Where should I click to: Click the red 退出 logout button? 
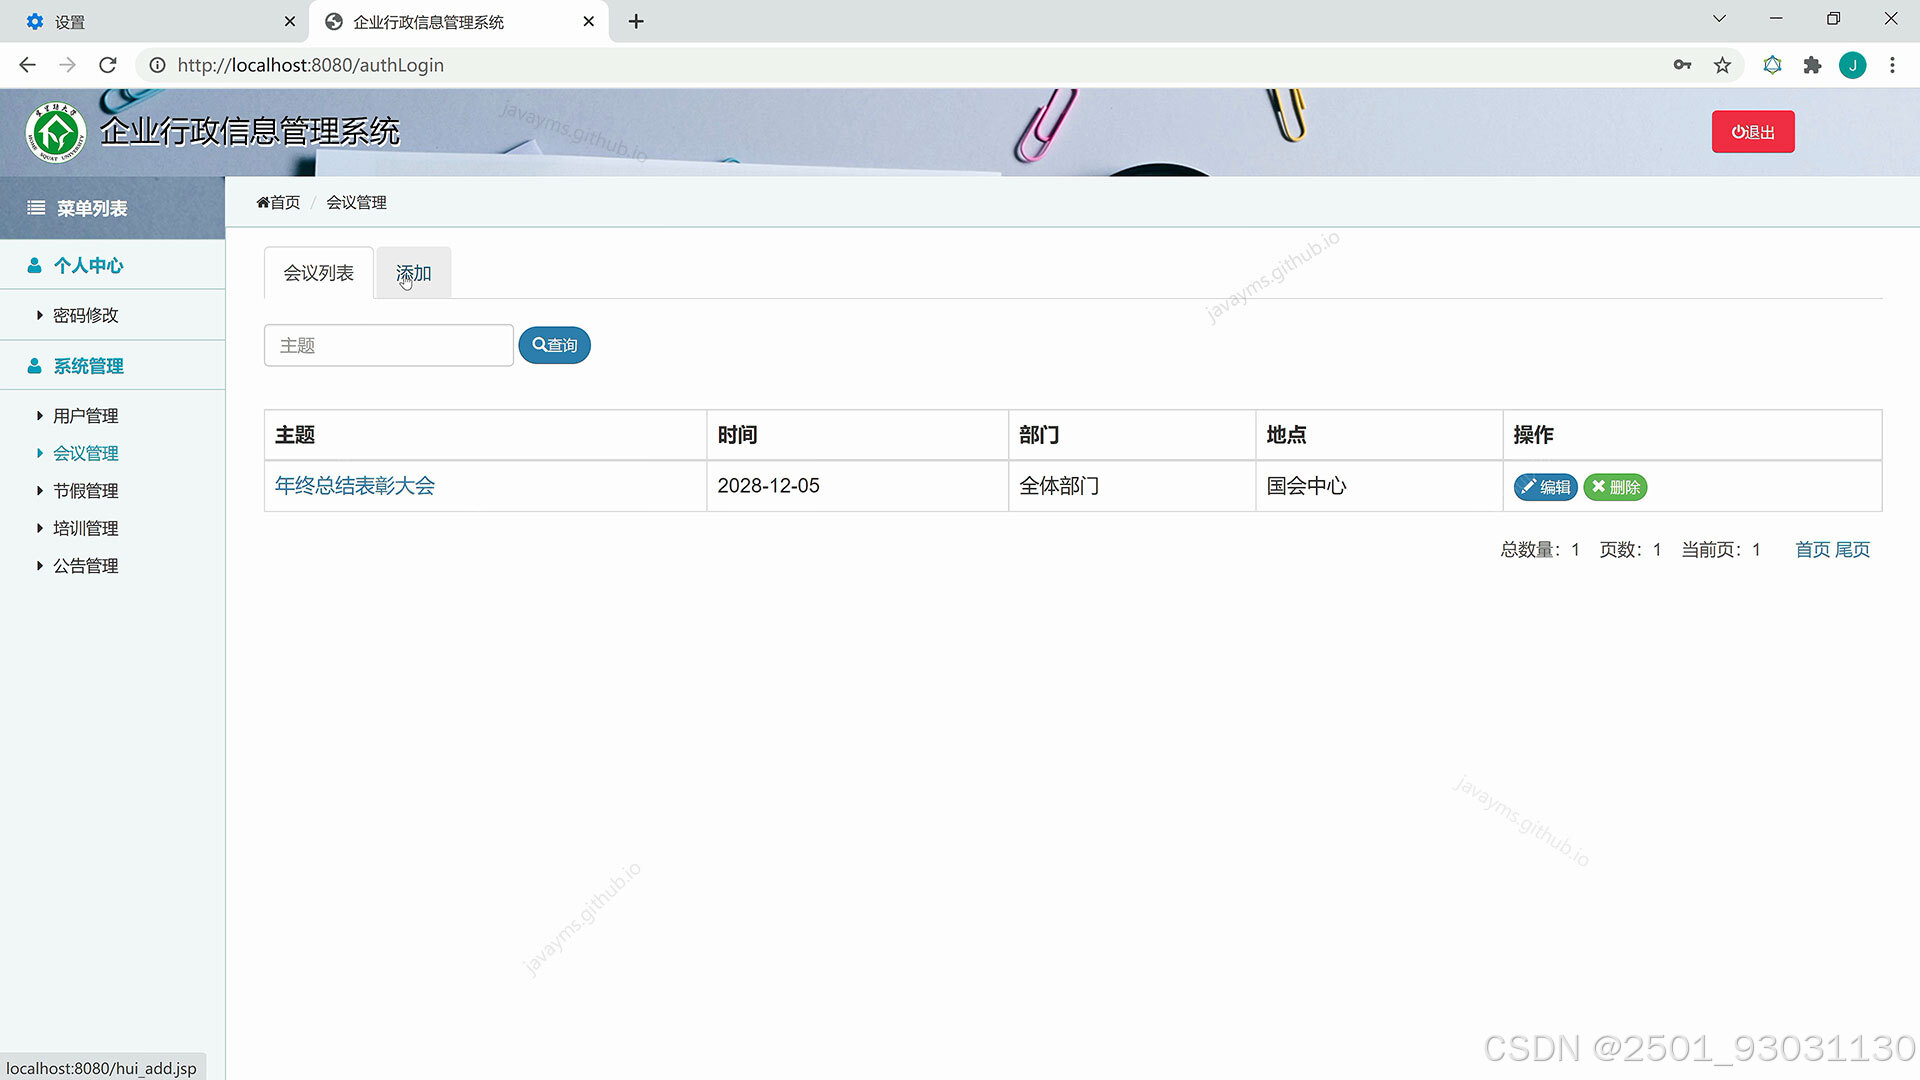pyautogui.click(x=1752, y=132)
